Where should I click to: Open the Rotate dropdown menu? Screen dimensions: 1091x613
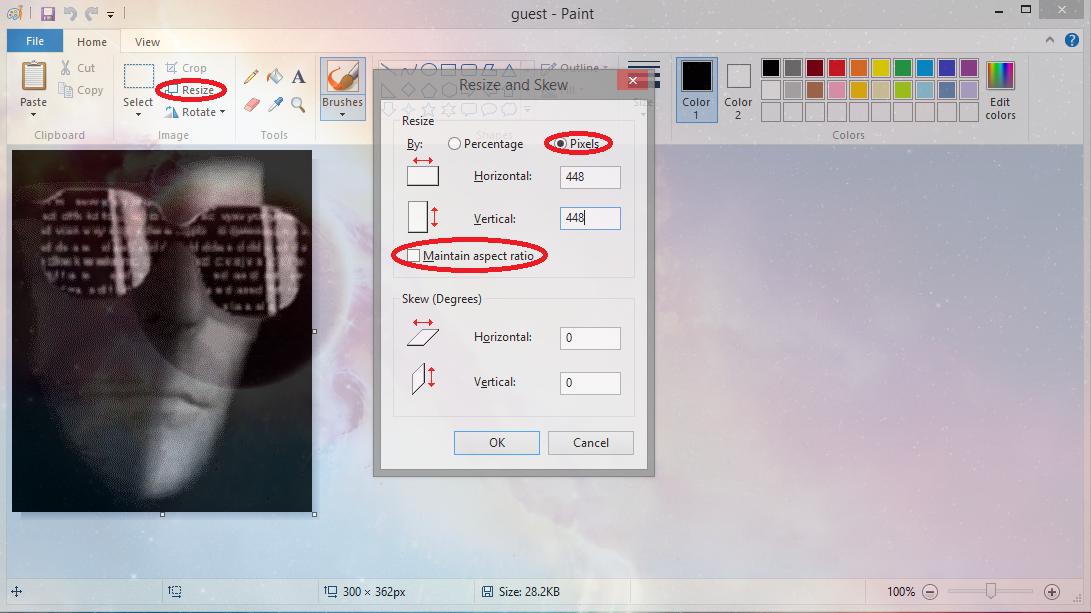[194, 111]
